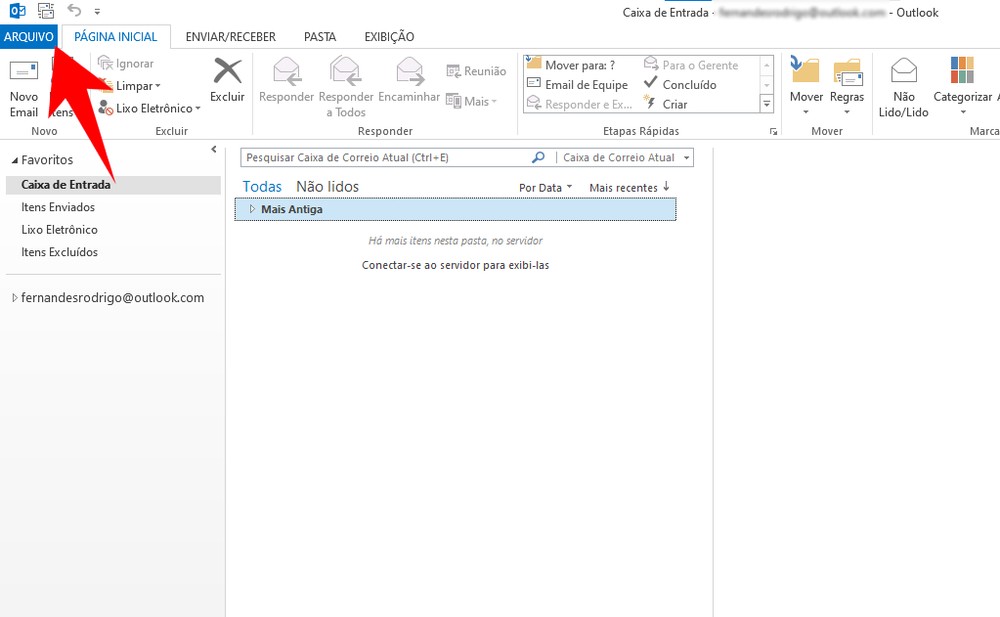
Task: Select Mover para: ? quick step
Action: click(571, 64)
